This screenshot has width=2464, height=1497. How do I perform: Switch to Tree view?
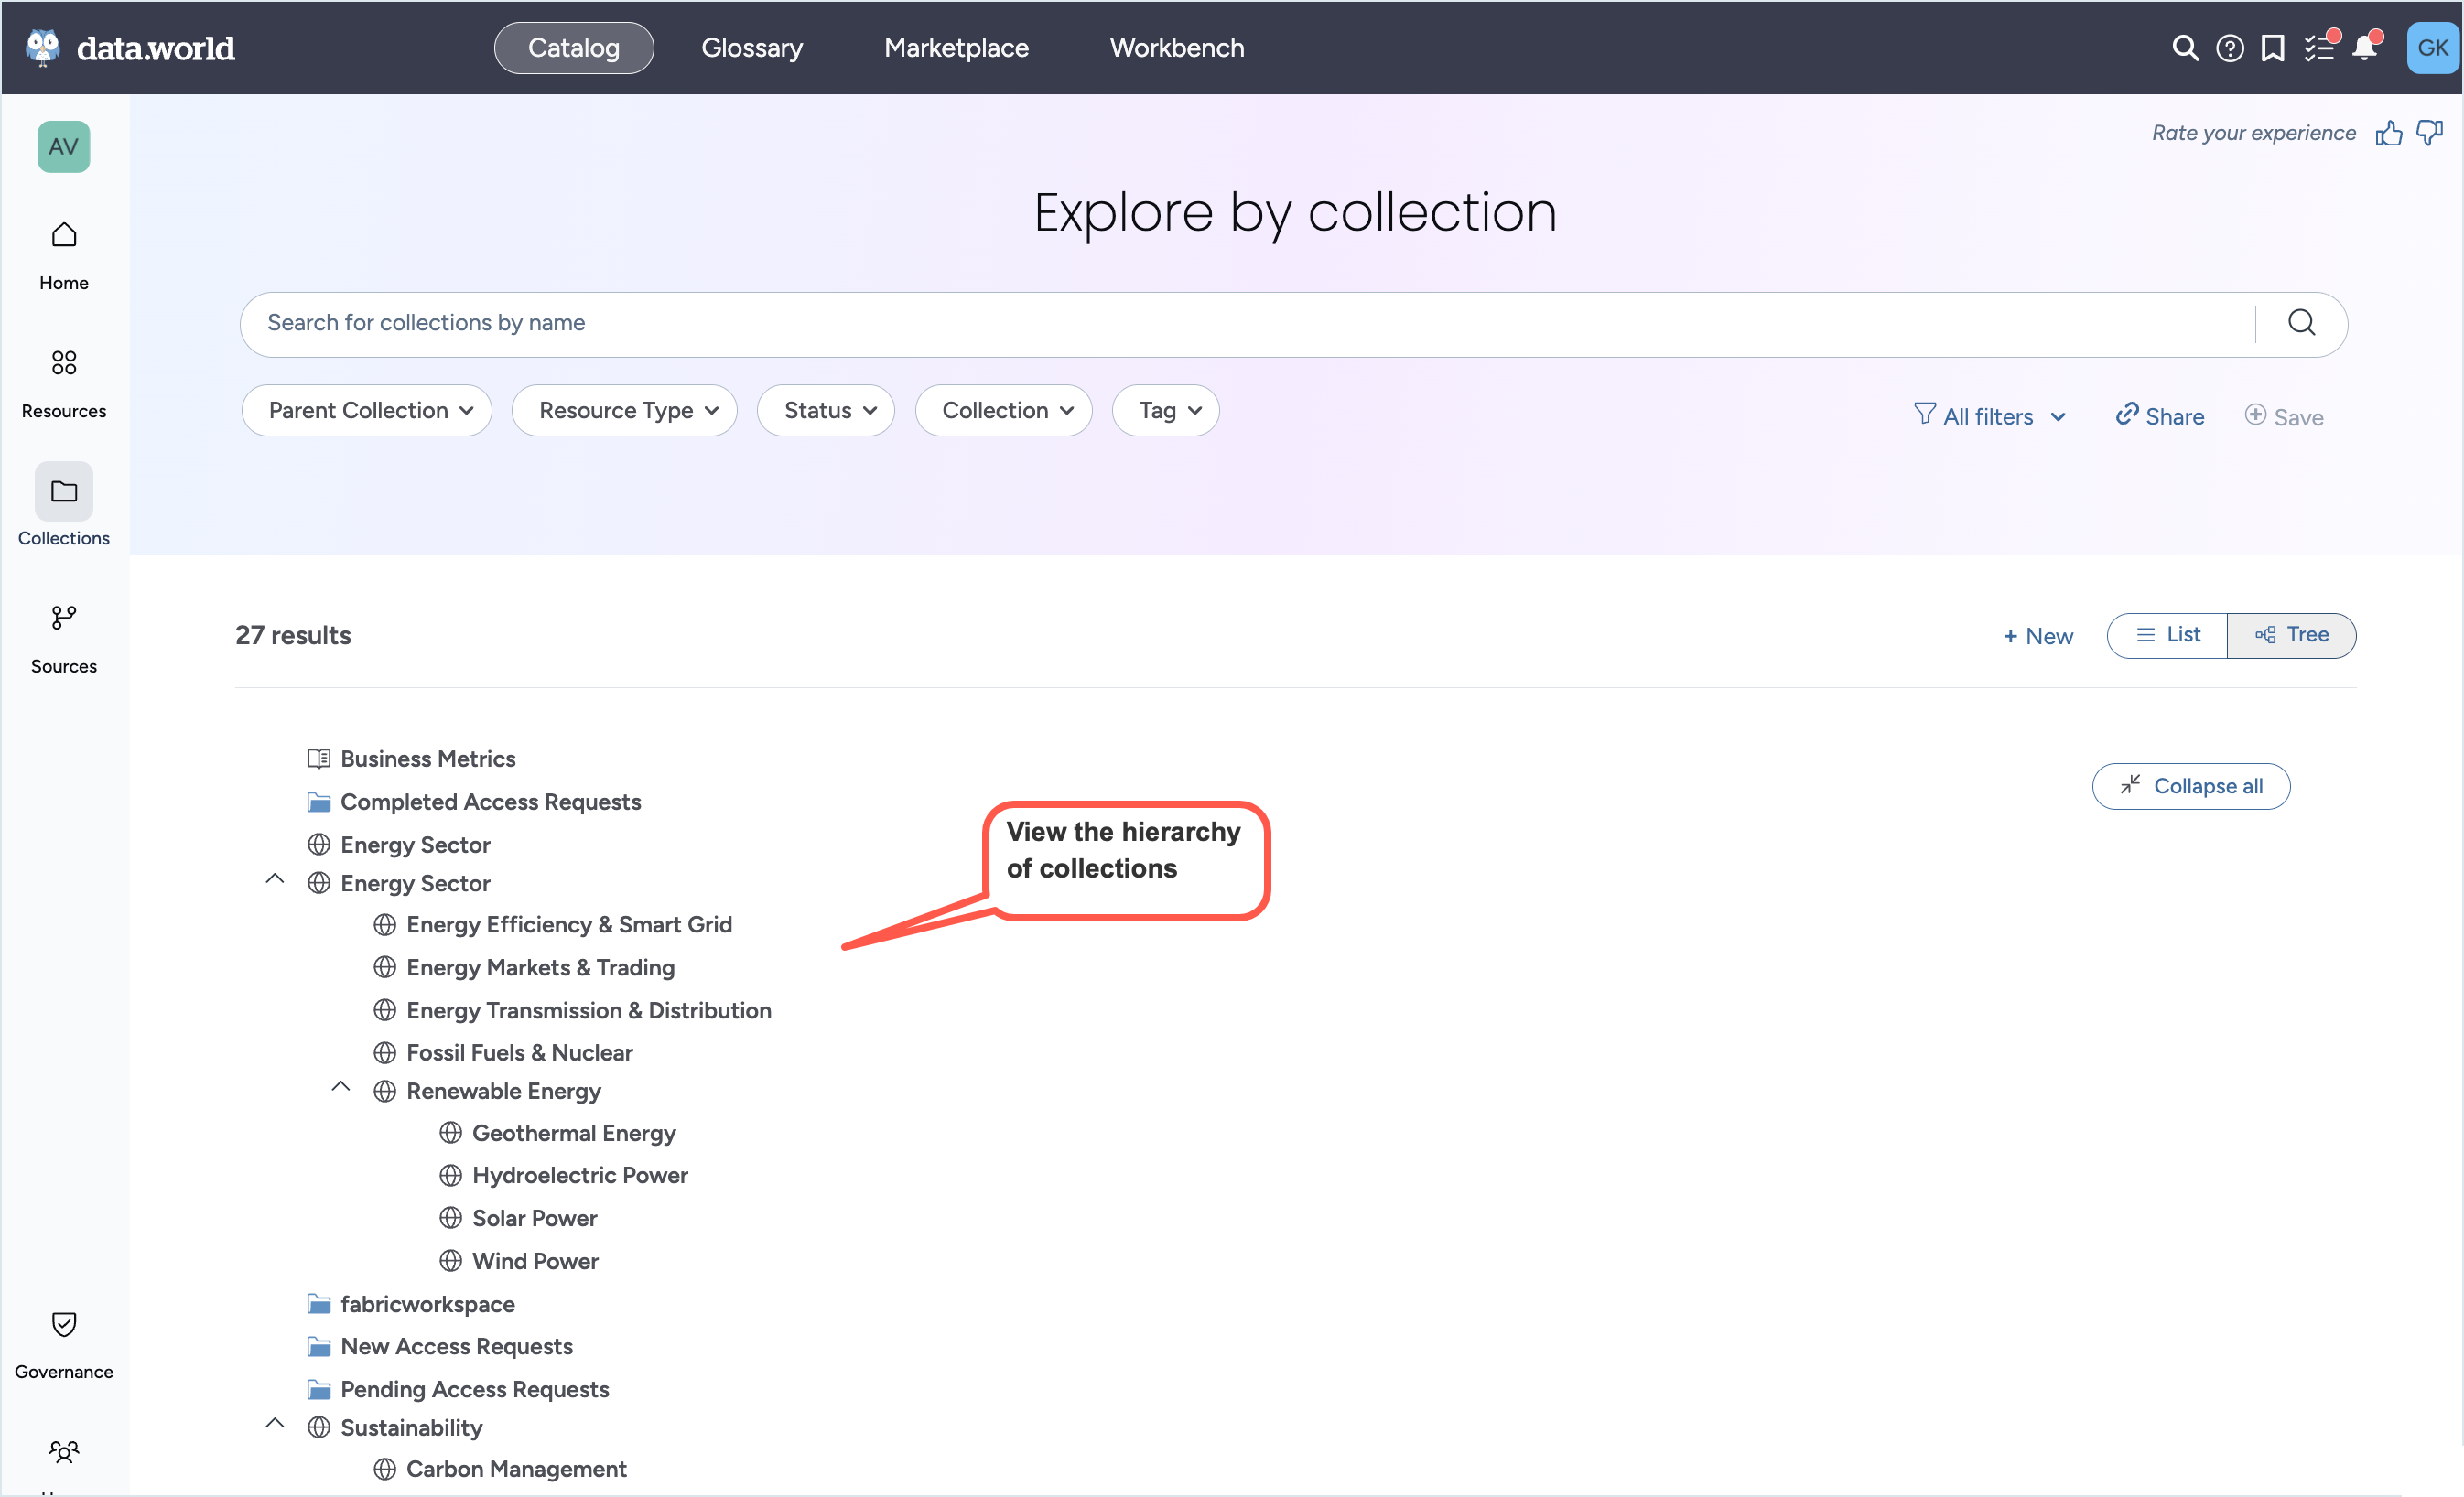click(x=2291, y=635)
